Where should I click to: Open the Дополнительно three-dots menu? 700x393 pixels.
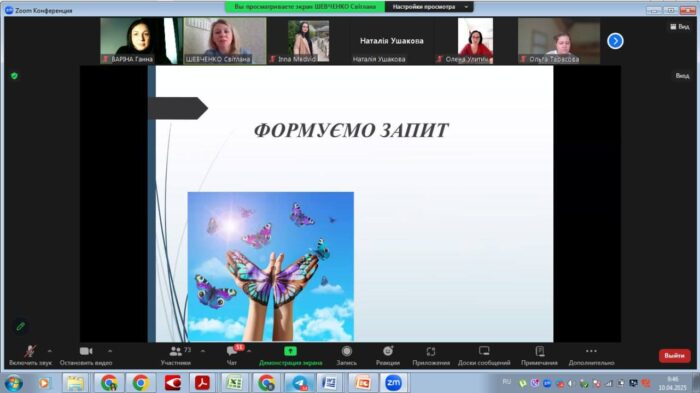[x=591, y=351]
